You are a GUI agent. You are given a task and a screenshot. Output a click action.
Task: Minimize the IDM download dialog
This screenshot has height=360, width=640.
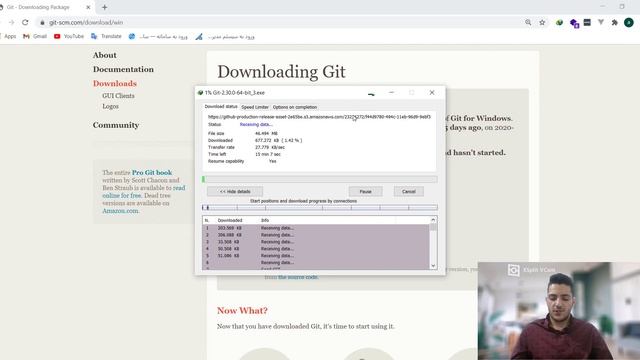391,93
